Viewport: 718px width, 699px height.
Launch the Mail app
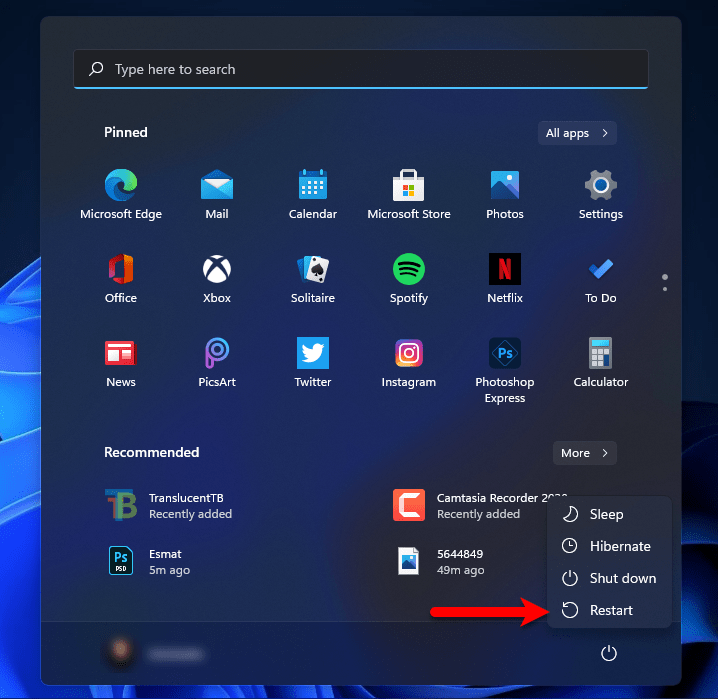[217, 194]
